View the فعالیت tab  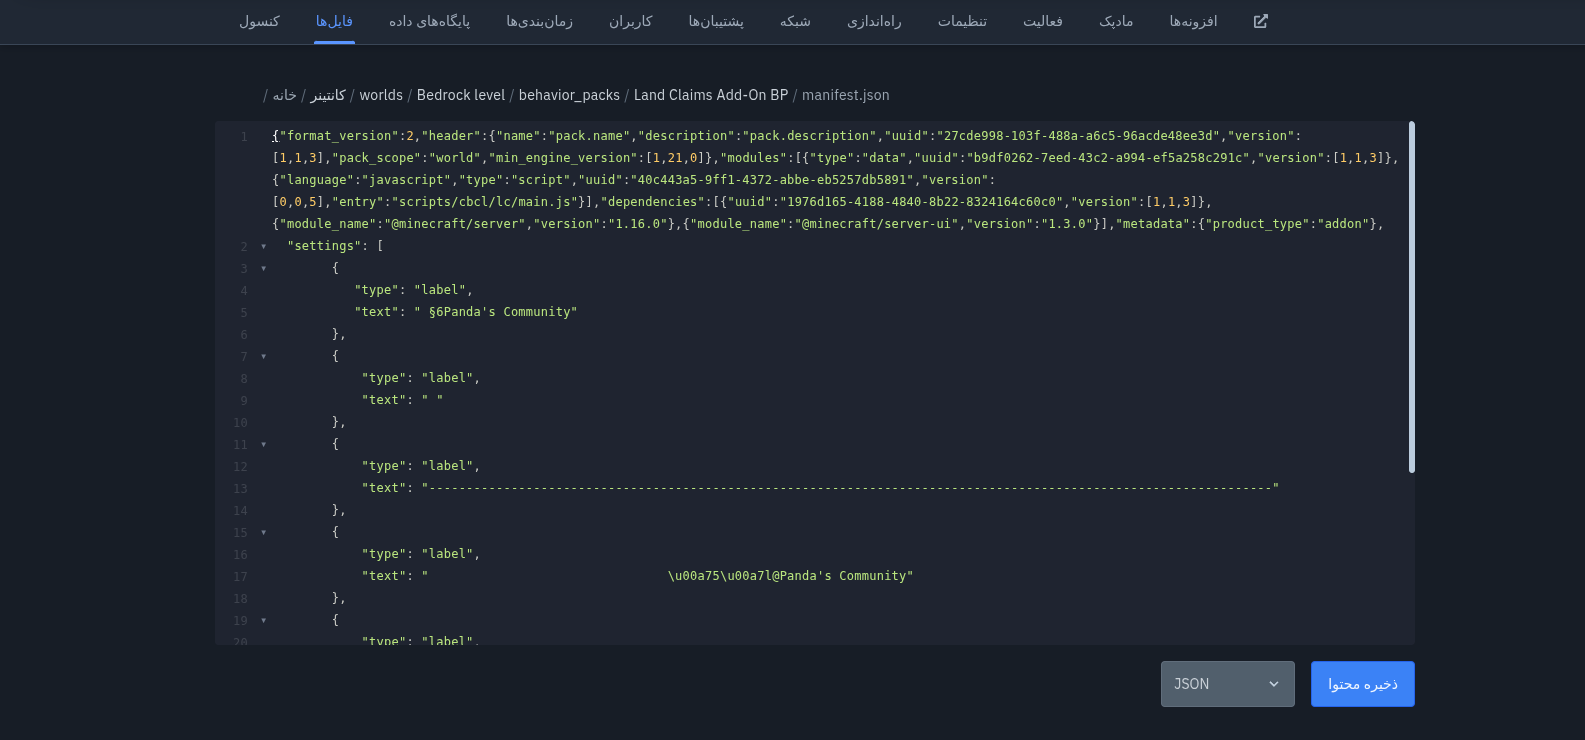pos(1043,21)
